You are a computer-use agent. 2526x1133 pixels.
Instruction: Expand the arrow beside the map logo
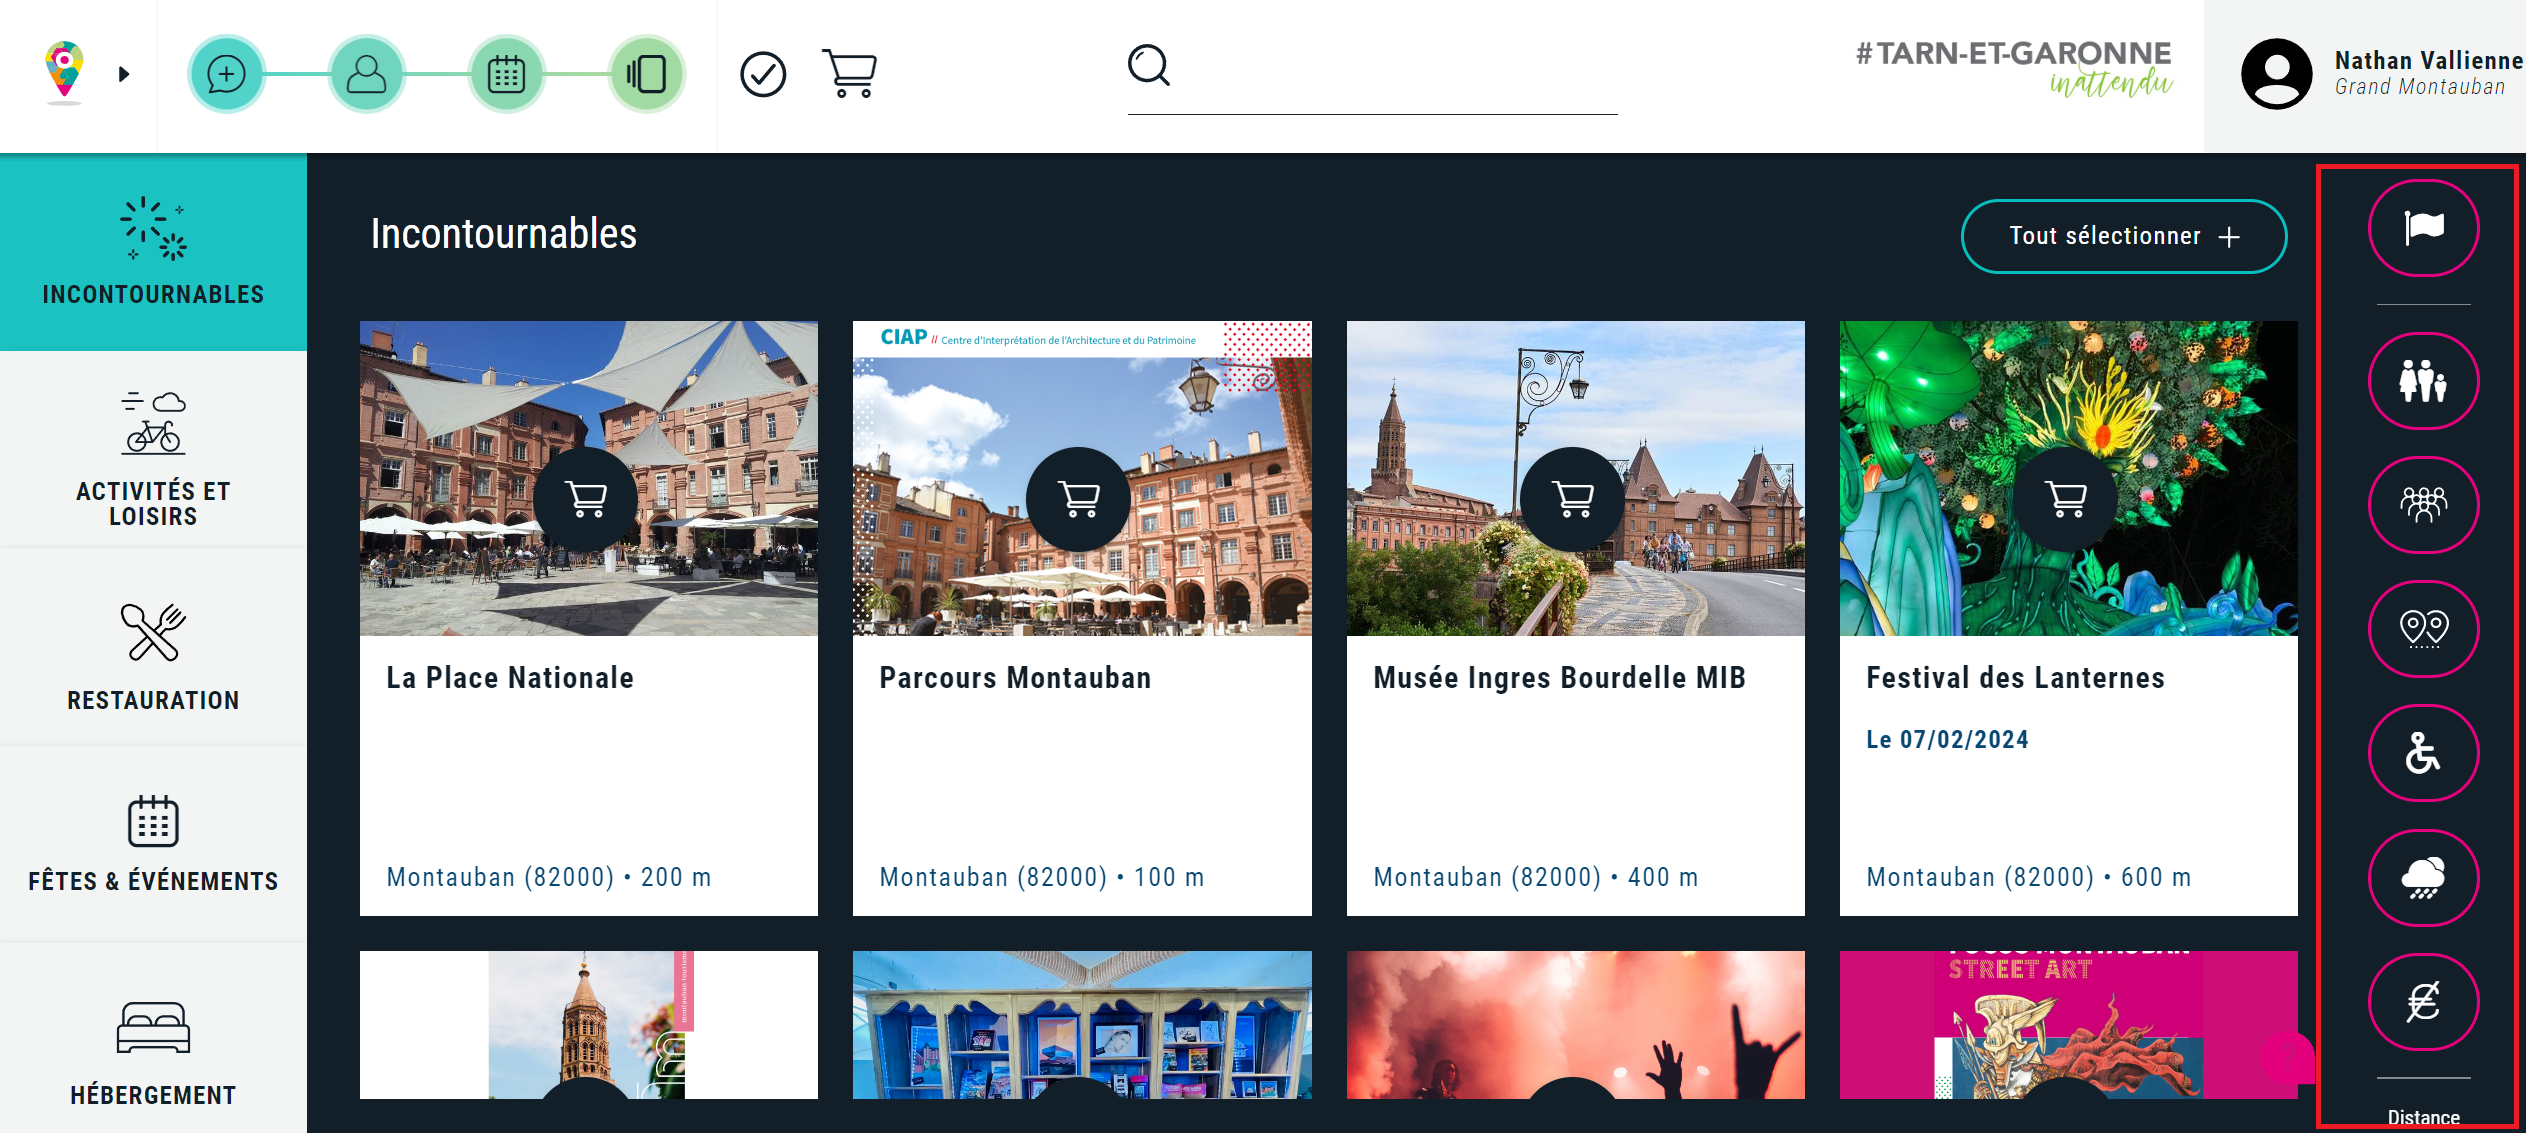coord(124,74)
